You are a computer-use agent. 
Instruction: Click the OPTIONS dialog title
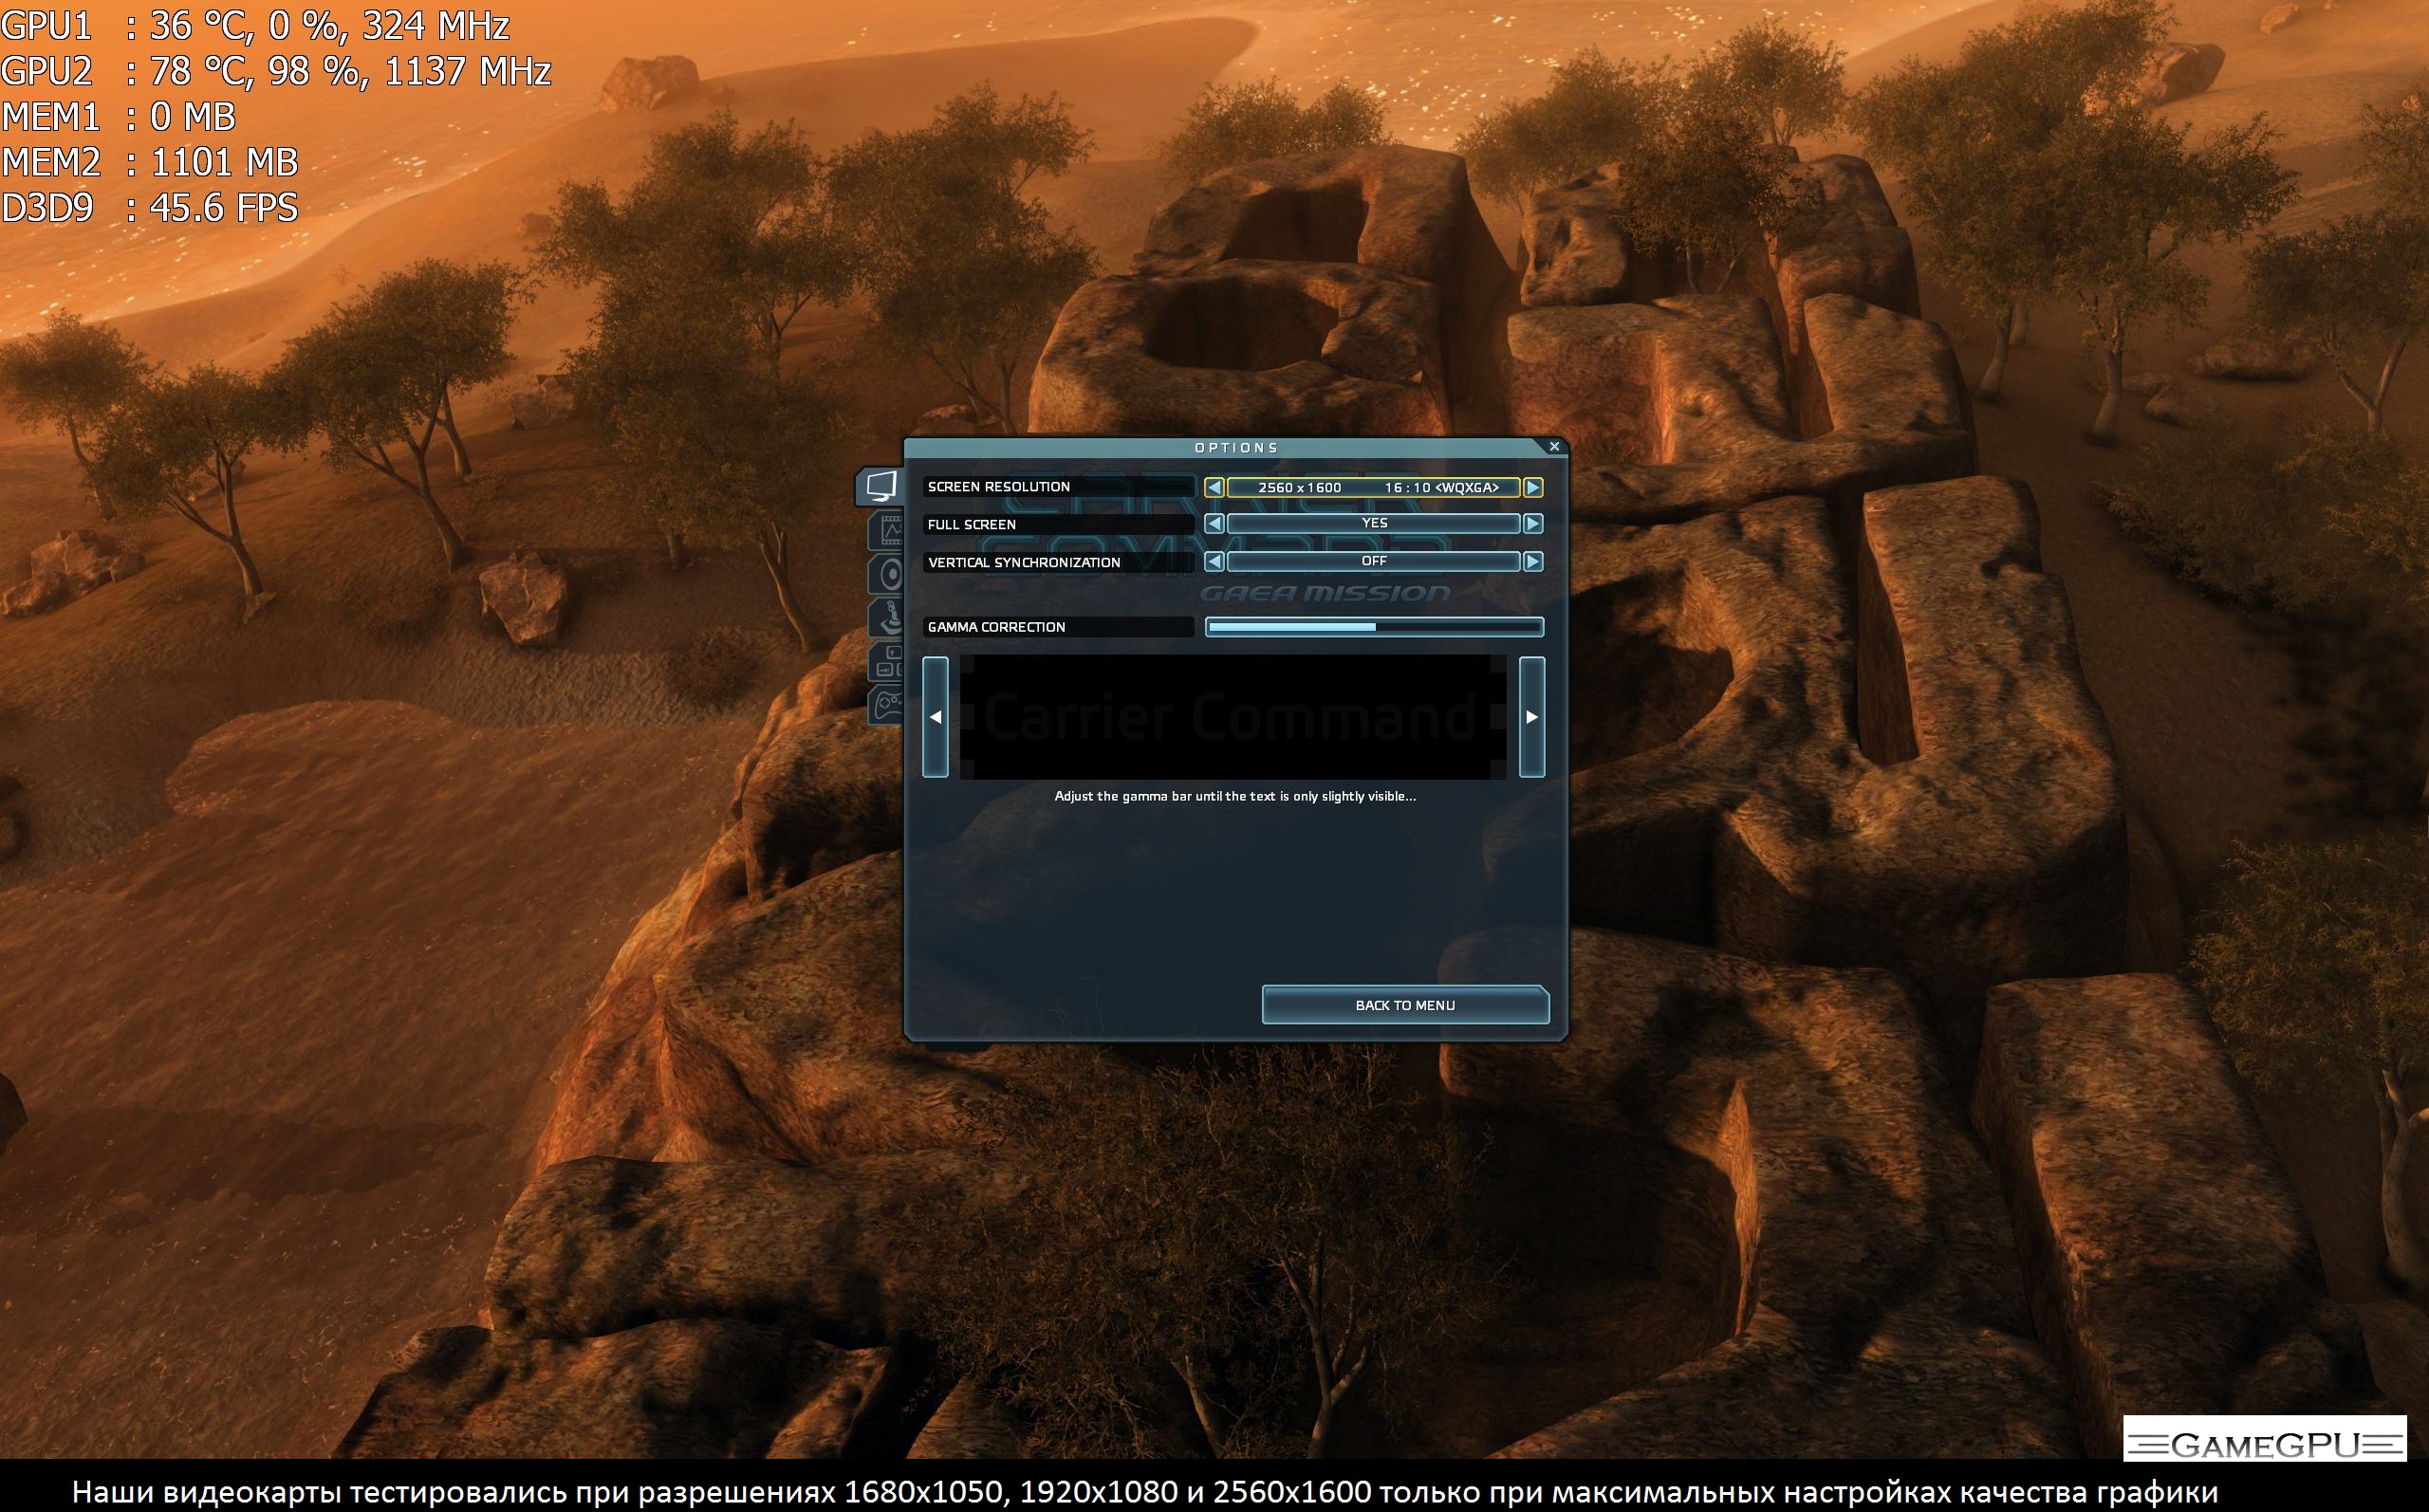(x=1236, y=447)
